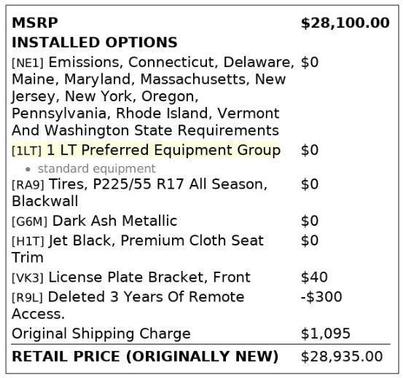Click the $40 license bracket price
Image resolution: width=403 pixels, height=378 pixels.
coord(314,277)
